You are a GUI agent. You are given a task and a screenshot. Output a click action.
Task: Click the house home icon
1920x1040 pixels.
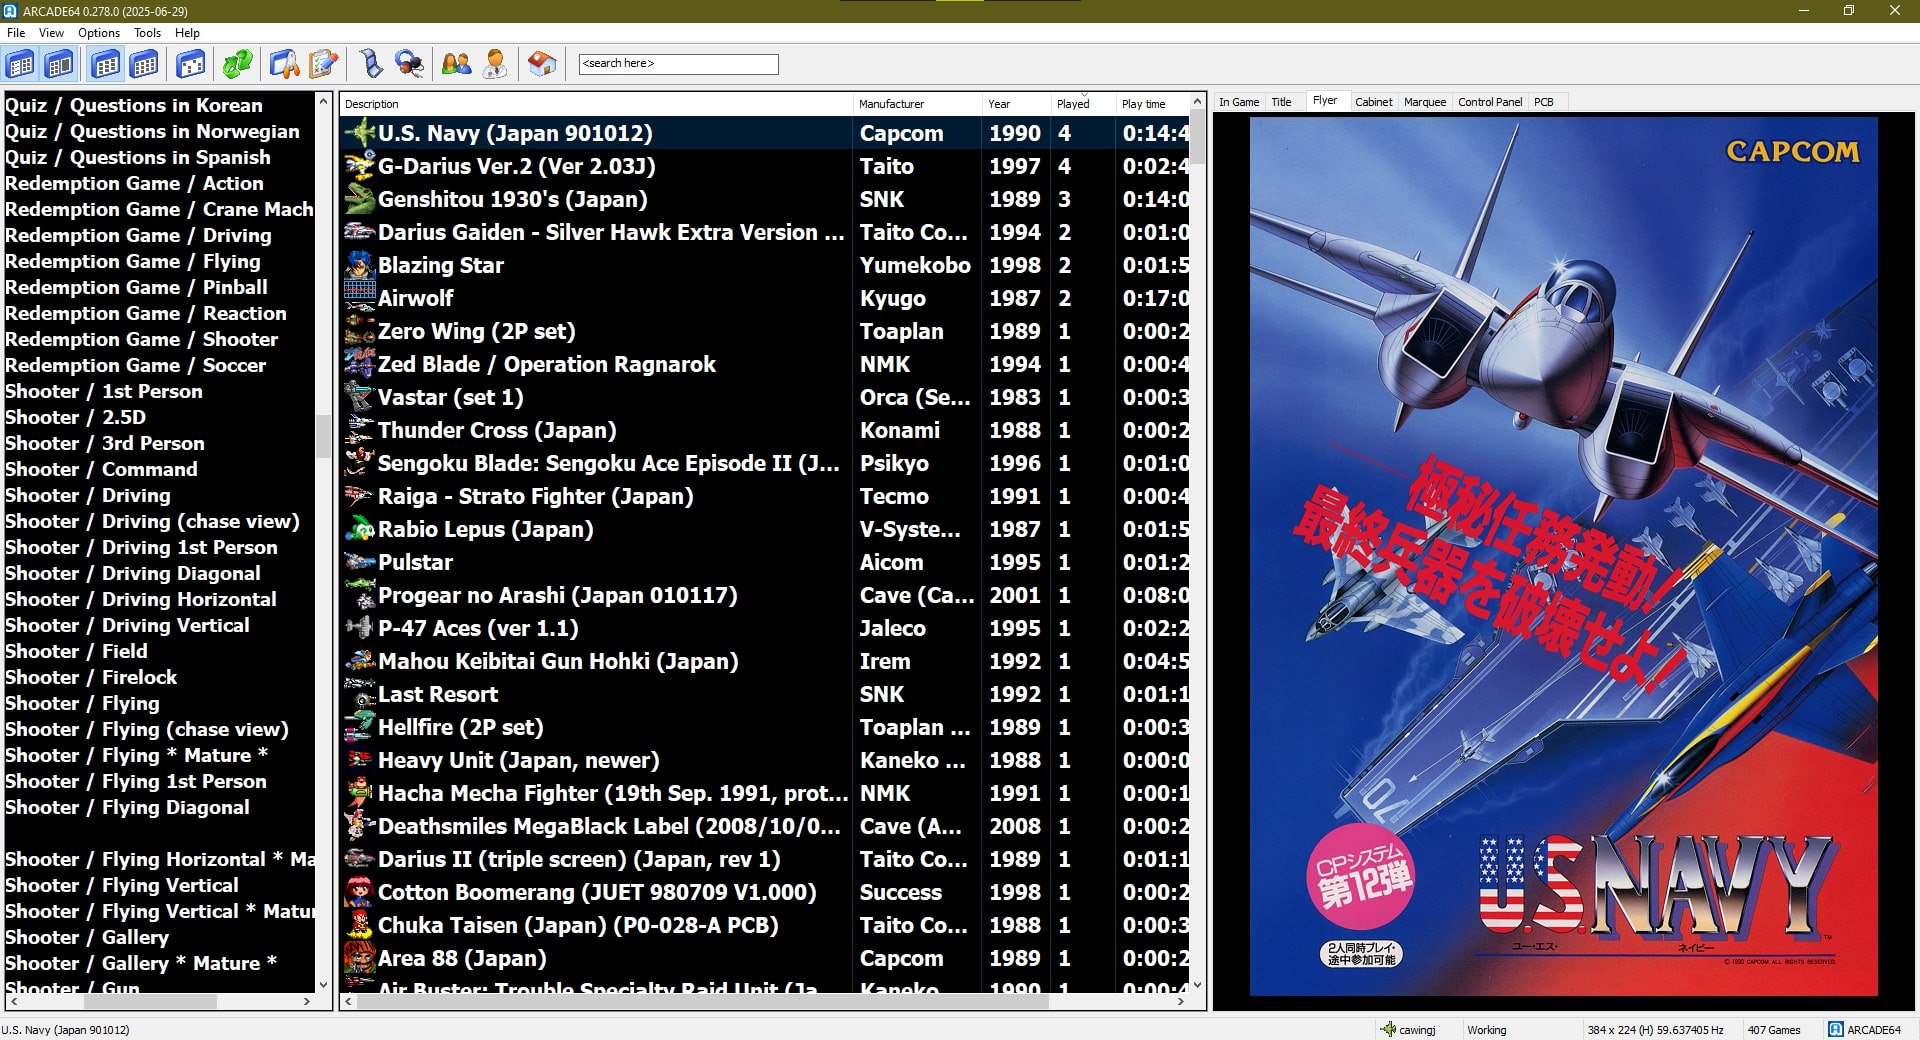(542, 65)
